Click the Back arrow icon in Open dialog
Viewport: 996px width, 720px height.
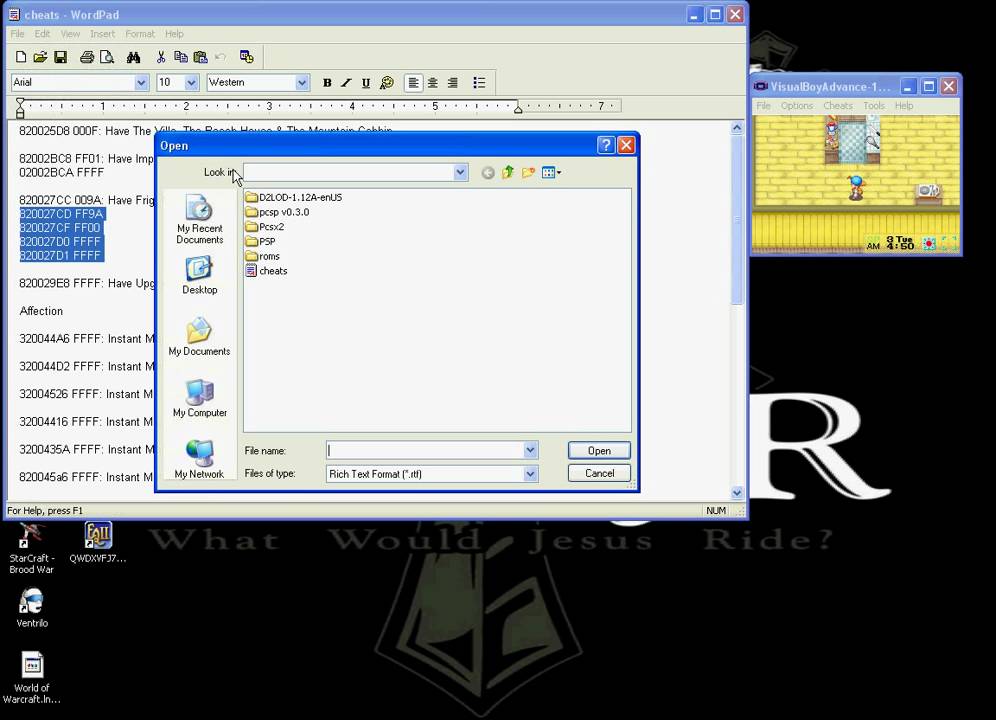487,173
